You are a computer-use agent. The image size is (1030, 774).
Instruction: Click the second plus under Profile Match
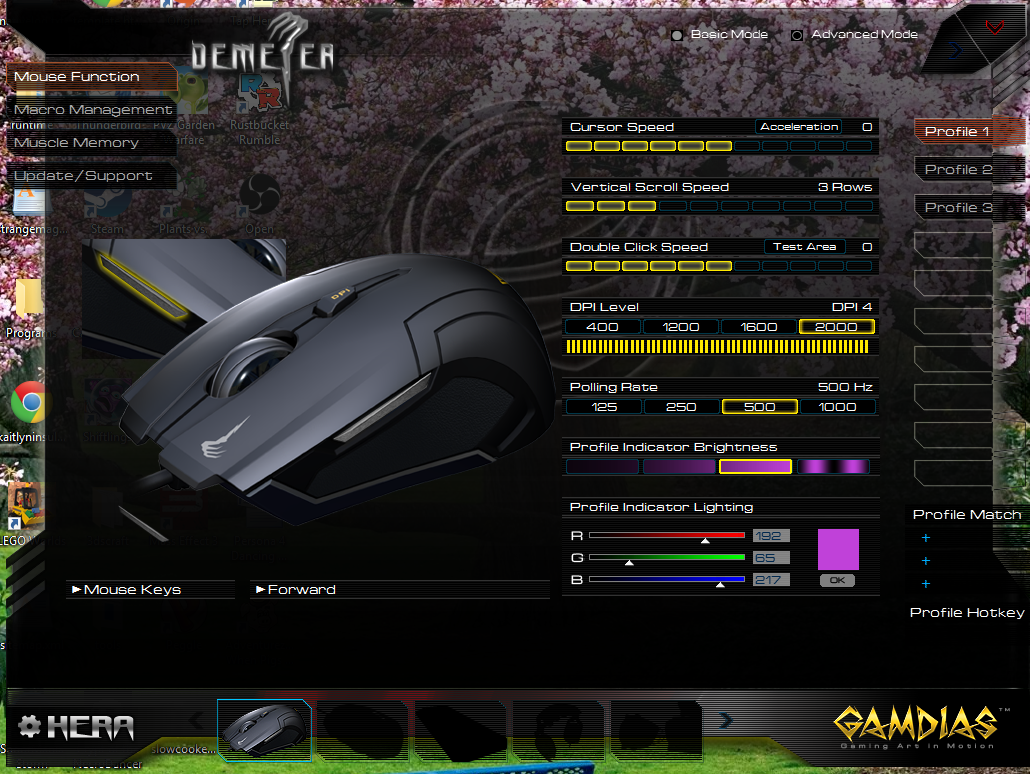[926, 561]
